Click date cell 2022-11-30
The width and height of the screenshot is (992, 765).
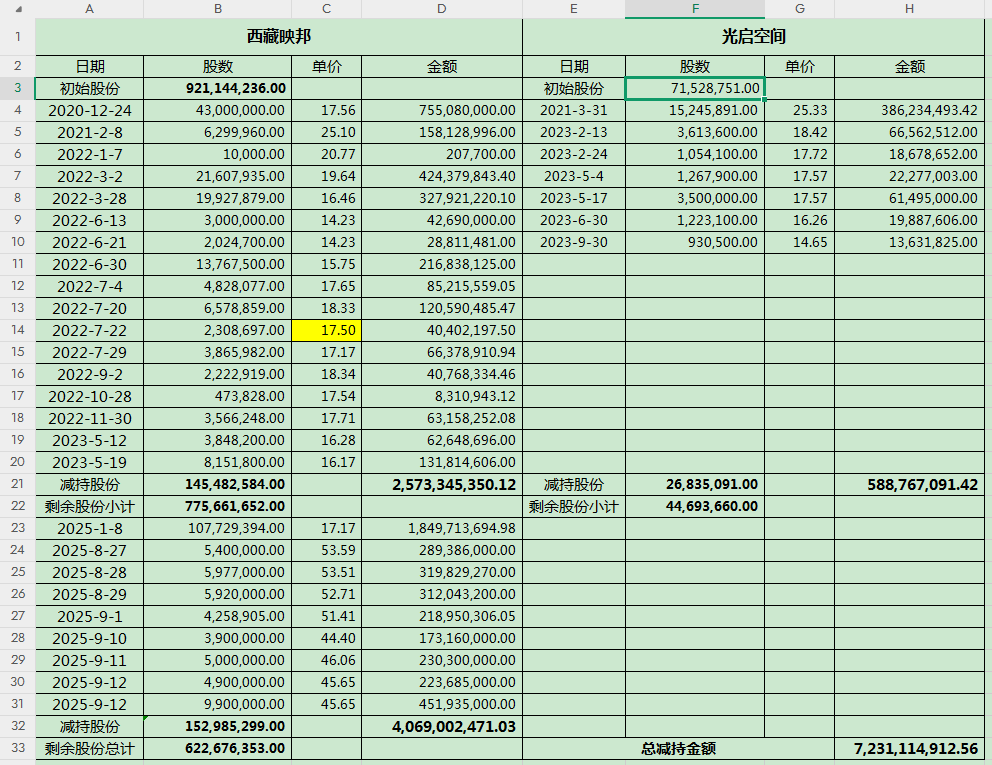[x=89, y=418]
